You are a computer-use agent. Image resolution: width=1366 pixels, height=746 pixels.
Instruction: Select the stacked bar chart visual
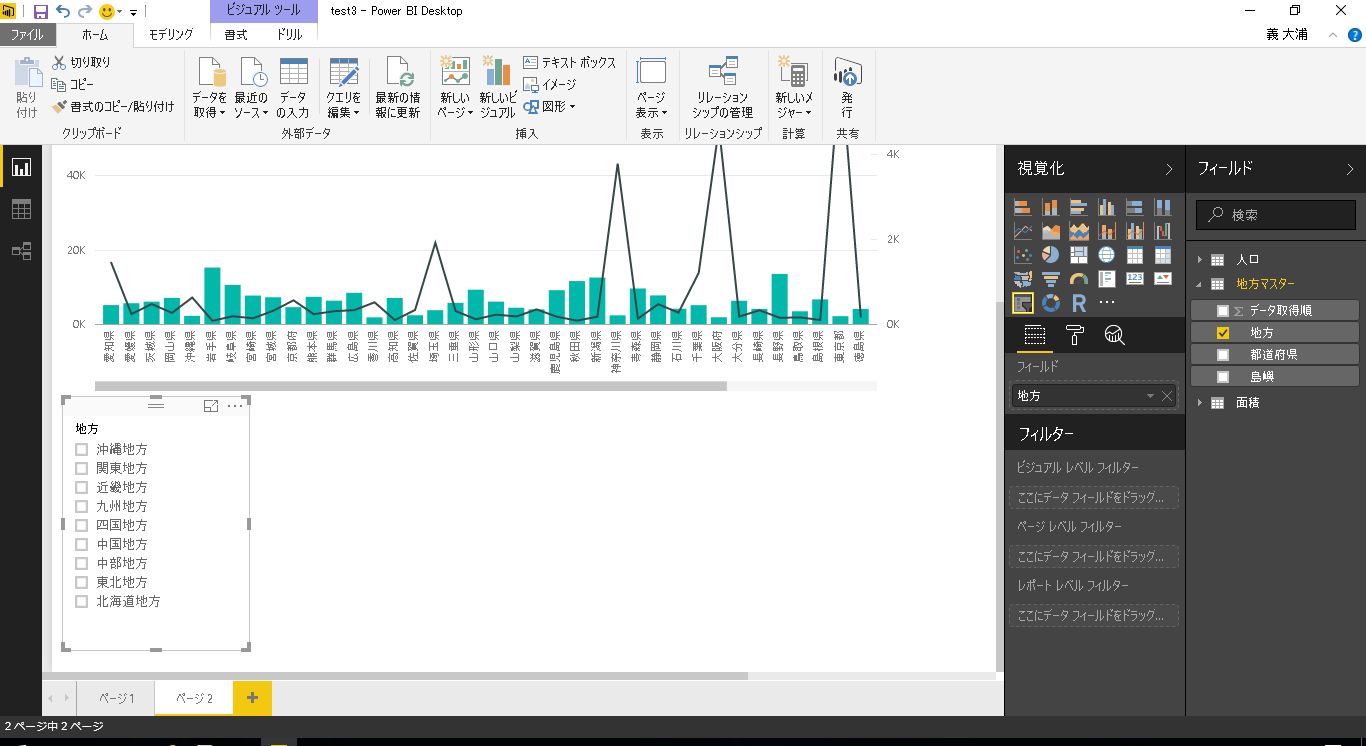click(x=1023, y=208)
